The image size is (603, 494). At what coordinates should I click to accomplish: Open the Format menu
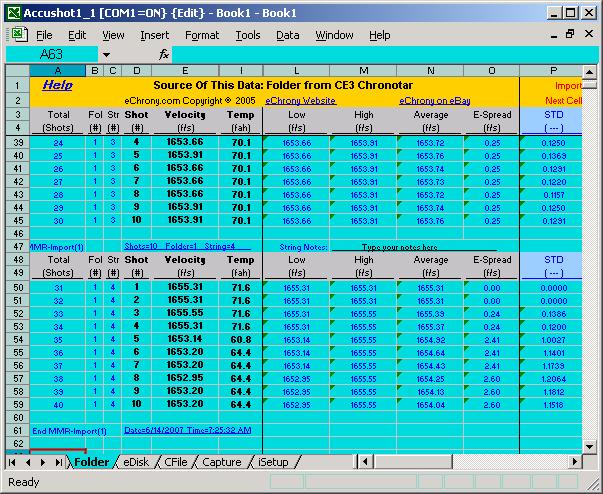click(202, 35)
